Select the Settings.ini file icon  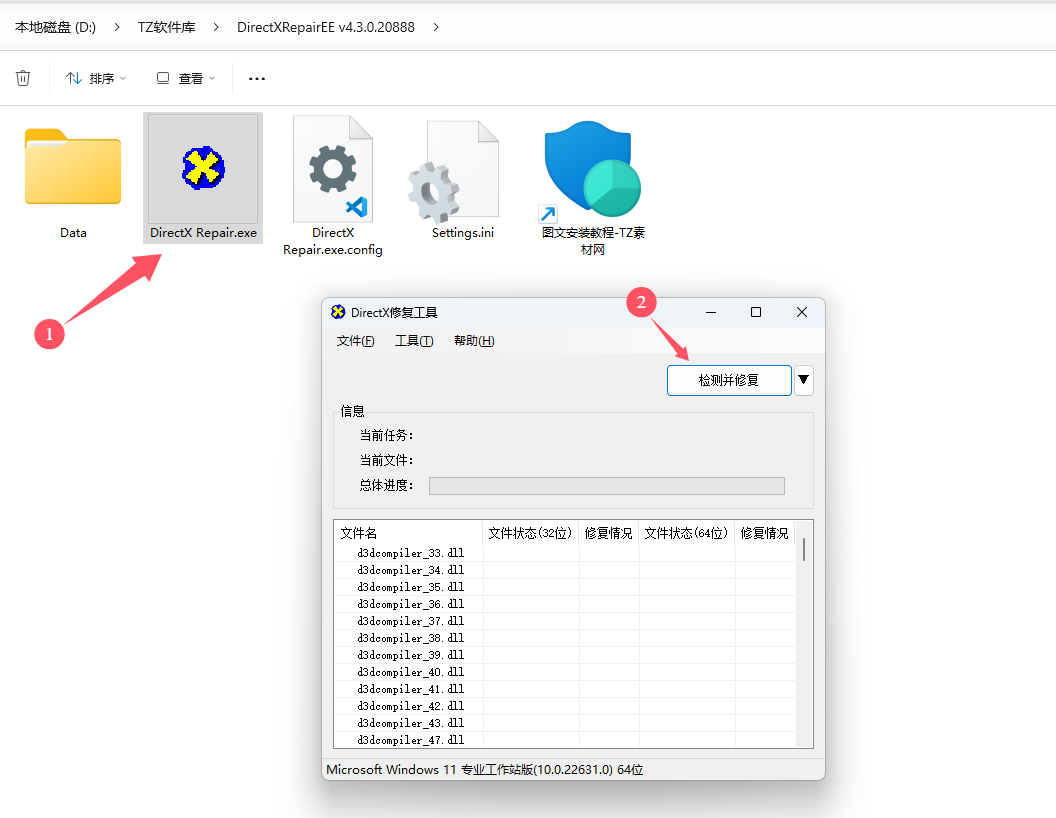455,172
